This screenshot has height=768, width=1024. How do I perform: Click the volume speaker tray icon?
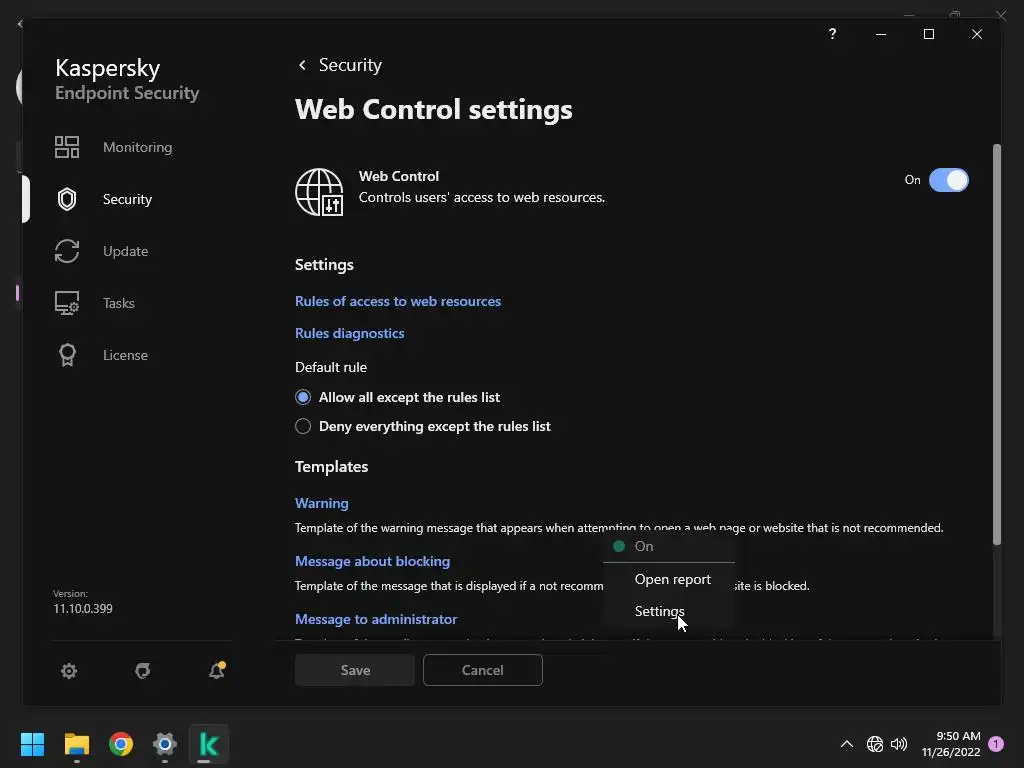[x=899, y=744]
